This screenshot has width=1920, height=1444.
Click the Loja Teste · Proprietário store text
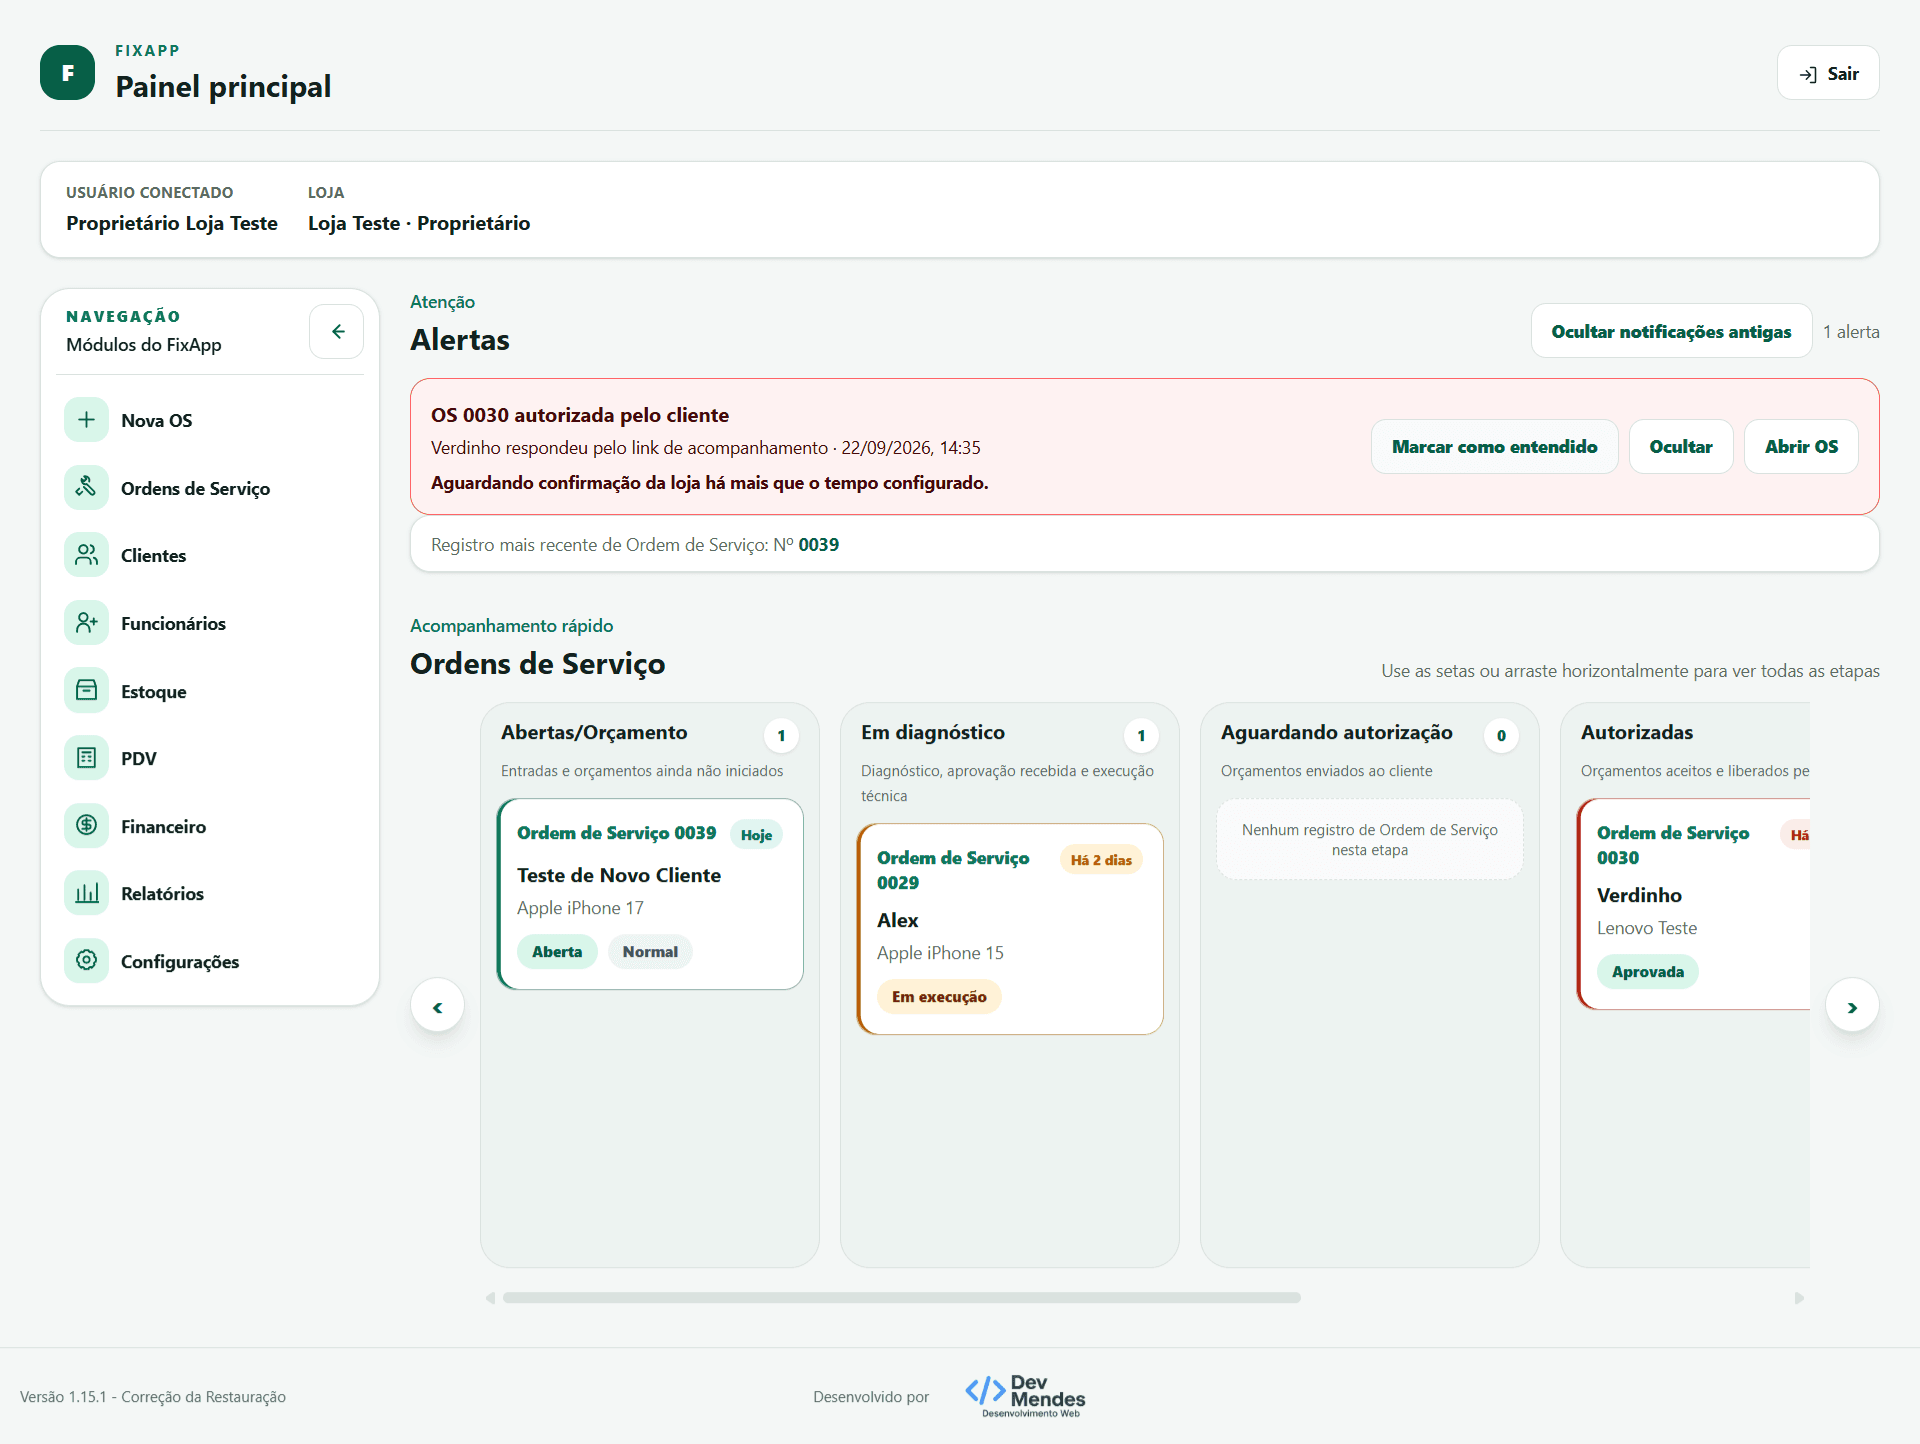click(x=419, y=223)
